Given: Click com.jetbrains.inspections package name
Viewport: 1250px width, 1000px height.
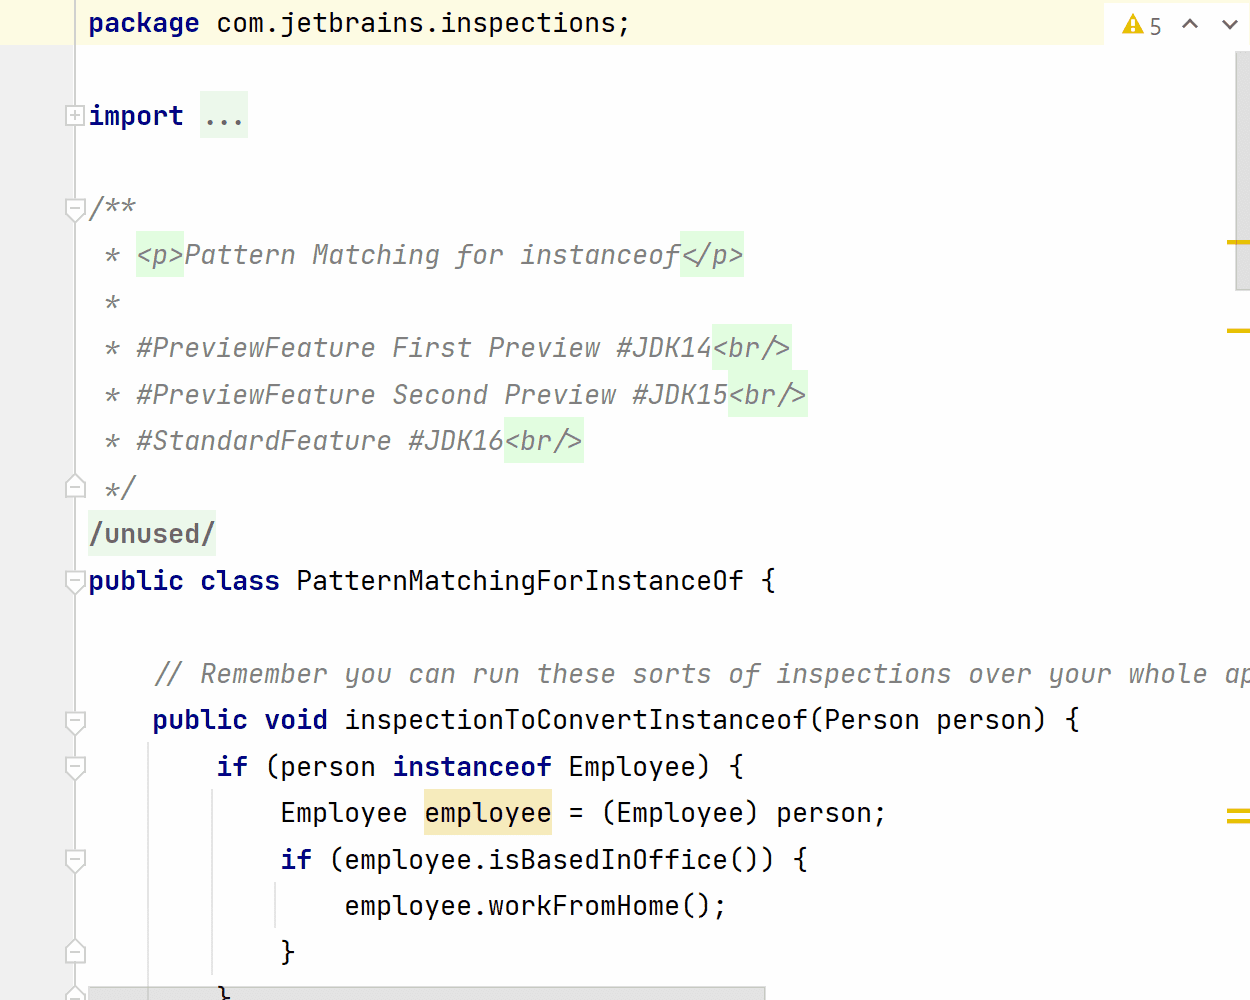Looking at the screenshot, I should [x=416, y=23].
